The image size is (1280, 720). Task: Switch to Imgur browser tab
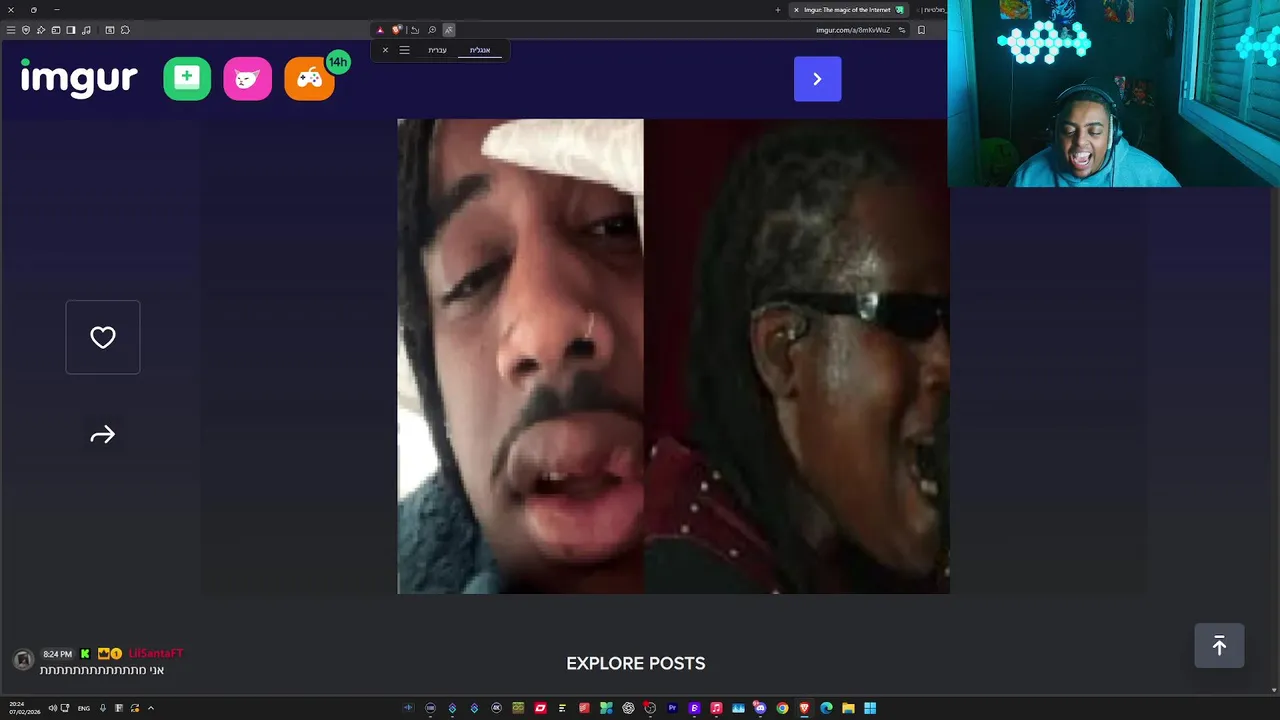click(x=847, y=10)
